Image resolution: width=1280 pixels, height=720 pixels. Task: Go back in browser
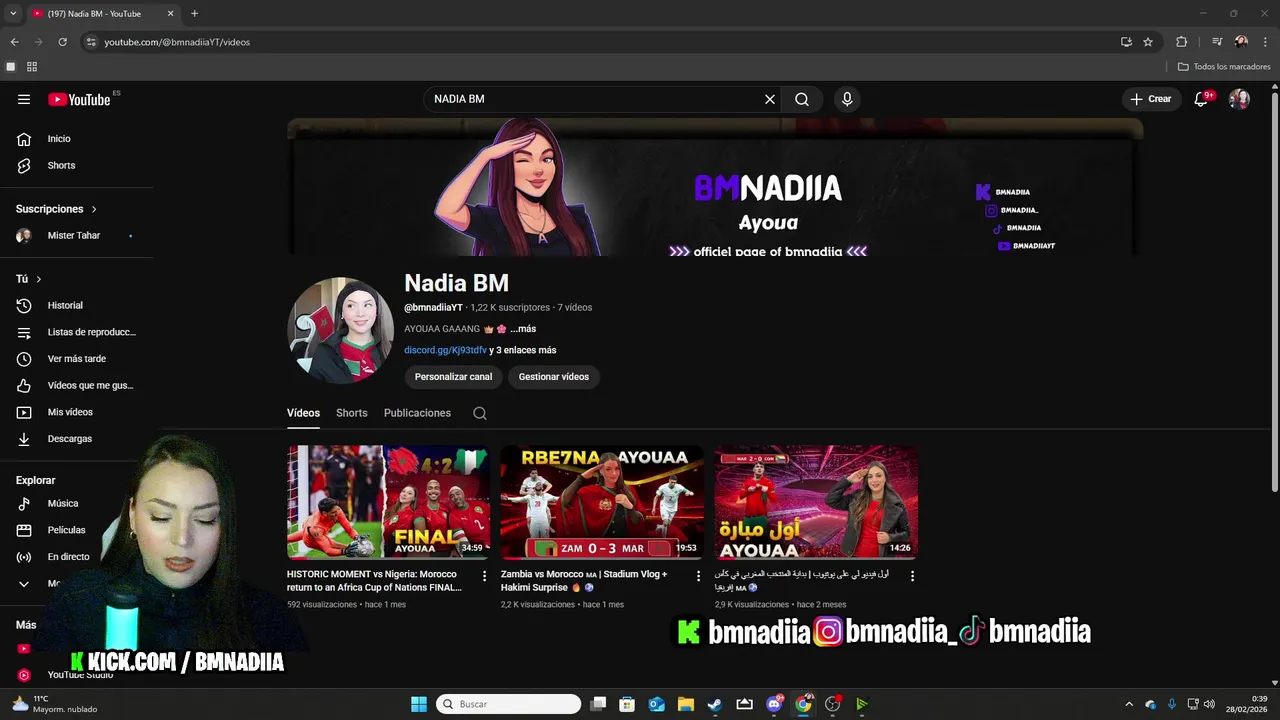[x=14, y=42]
